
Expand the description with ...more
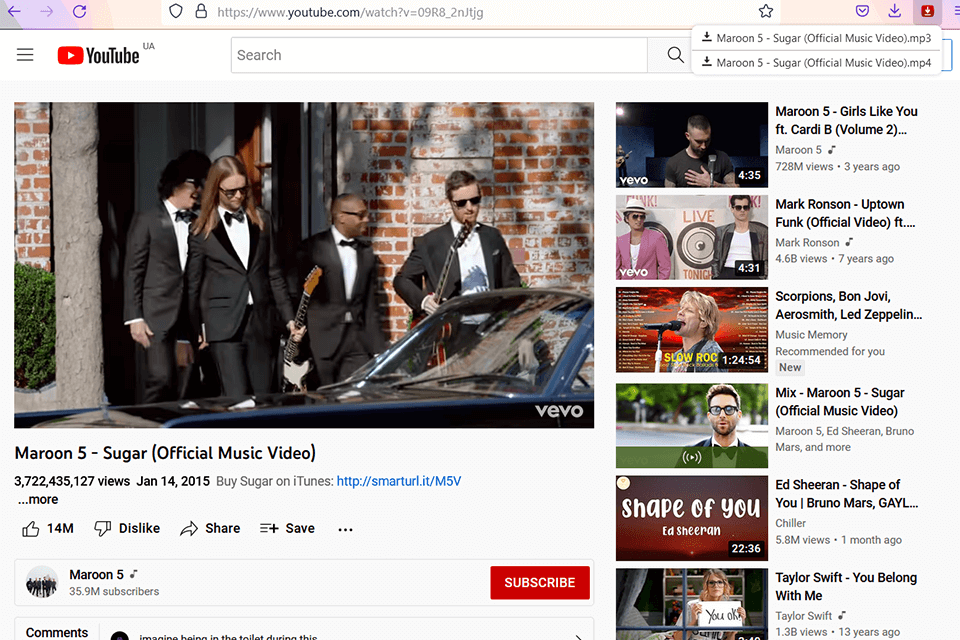coord(38,500)
